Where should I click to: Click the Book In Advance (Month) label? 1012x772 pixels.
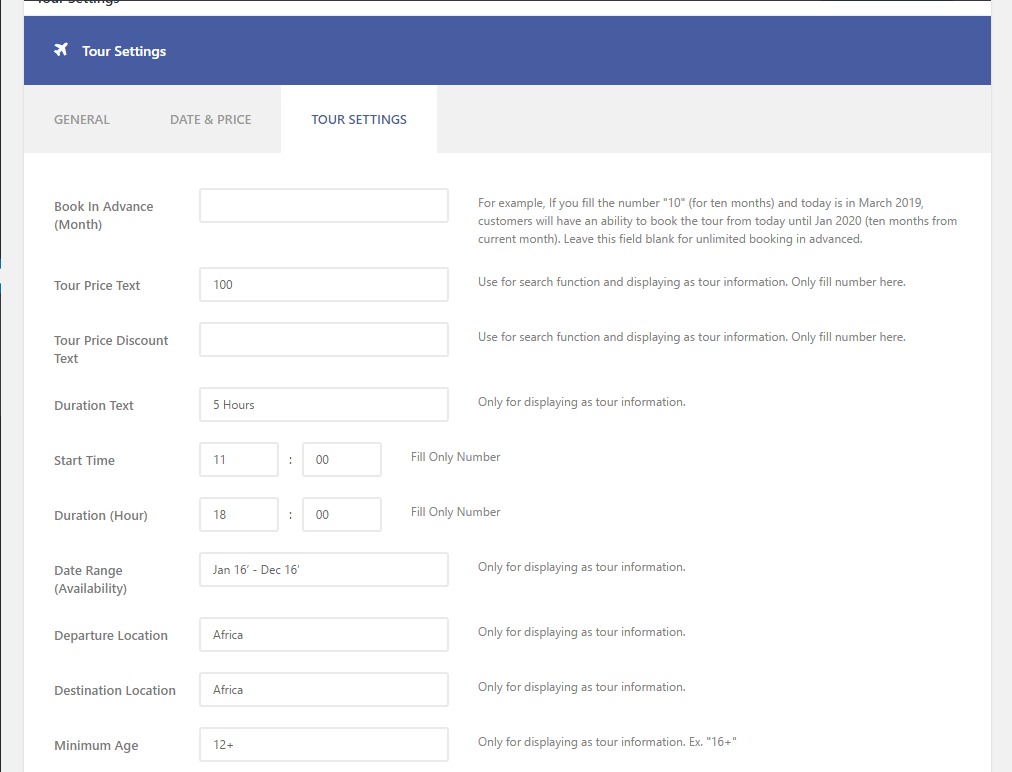(103, 215)
